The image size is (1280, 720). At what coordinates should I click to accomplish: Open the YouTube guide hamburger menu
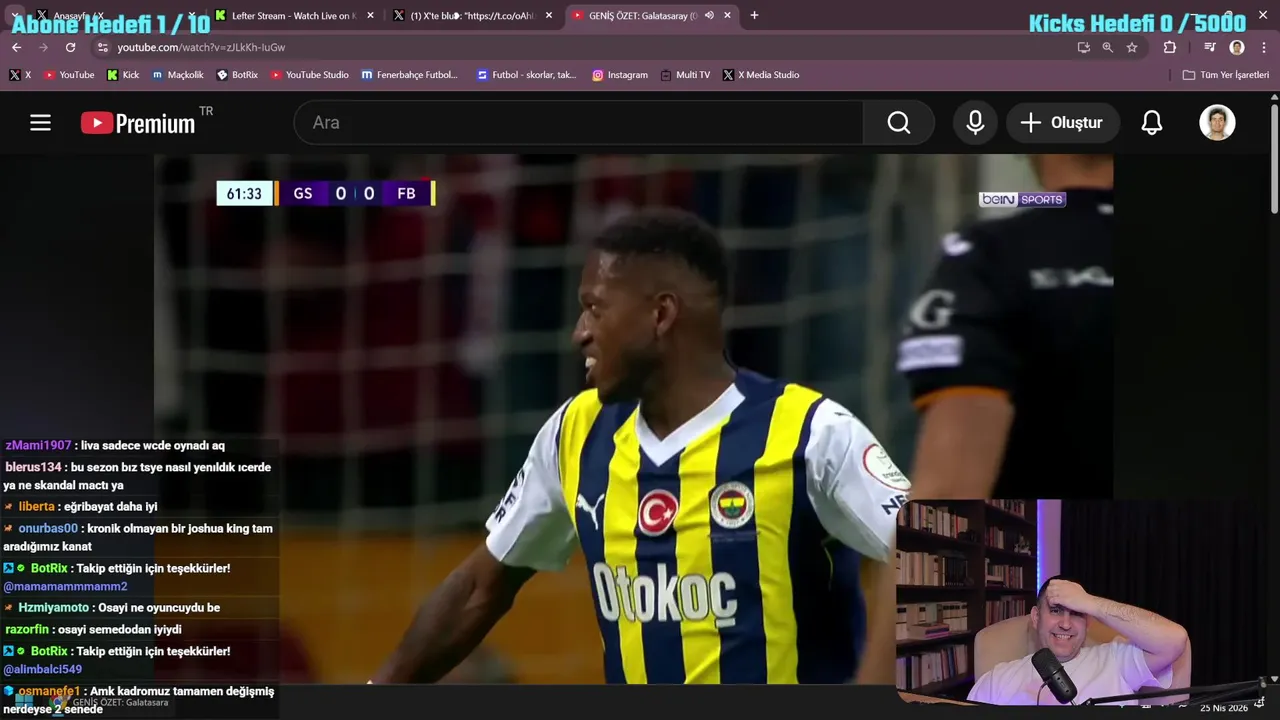[x=40, y=122]
